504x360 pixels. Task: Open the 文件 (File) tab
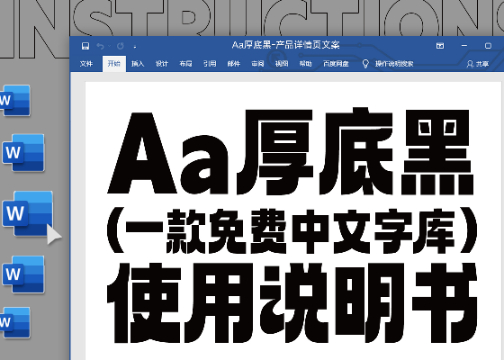(x=86, y=63)
